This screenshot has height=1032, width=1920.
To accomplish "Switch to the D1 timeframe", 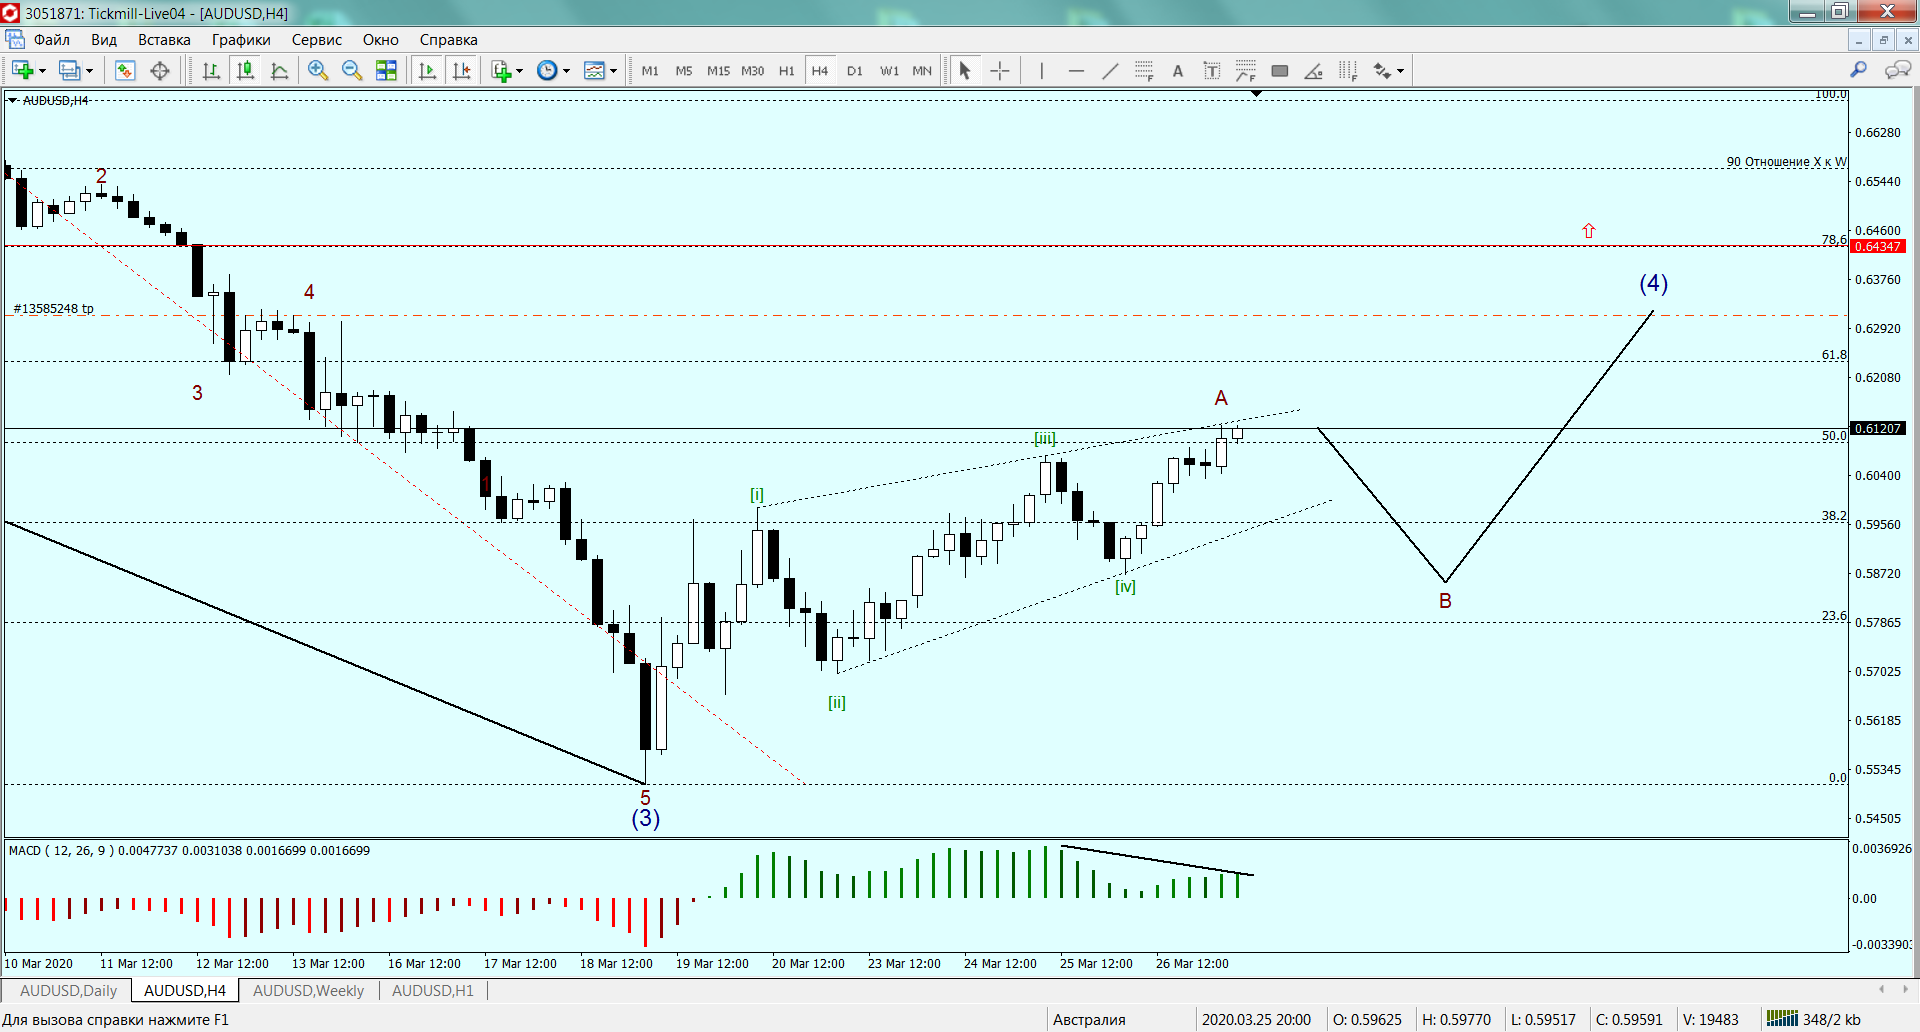I will [x=854, y=70].
